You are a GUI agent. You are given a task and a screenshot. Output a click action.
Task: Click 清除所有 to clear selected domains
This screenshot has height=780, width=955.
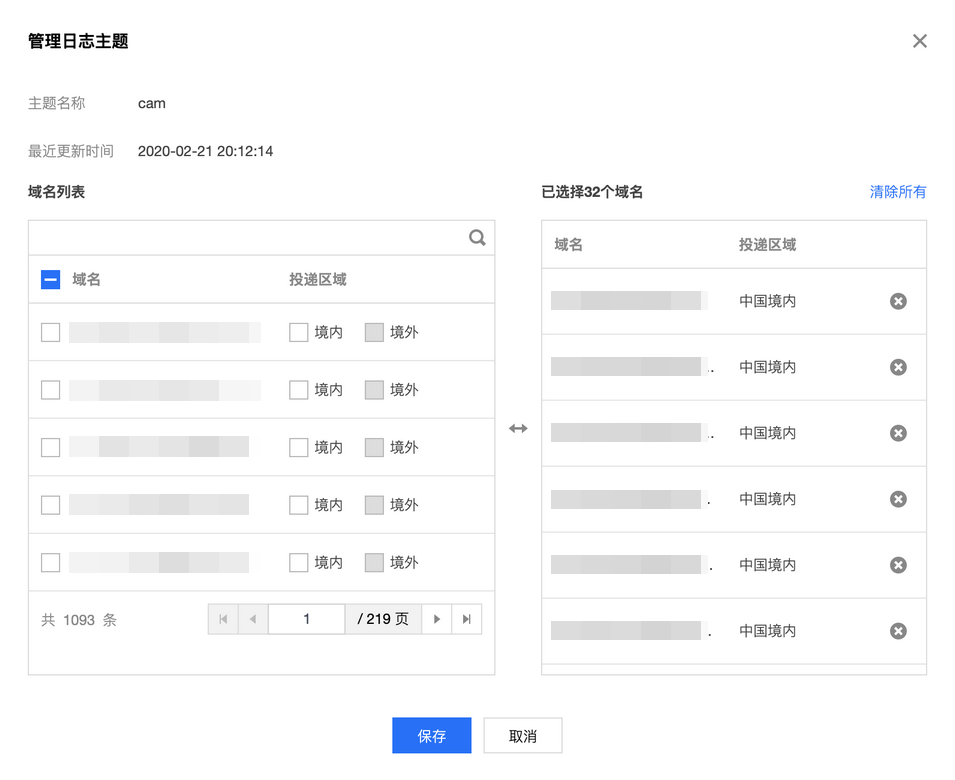pyautogui.click(x=897, y=192)
